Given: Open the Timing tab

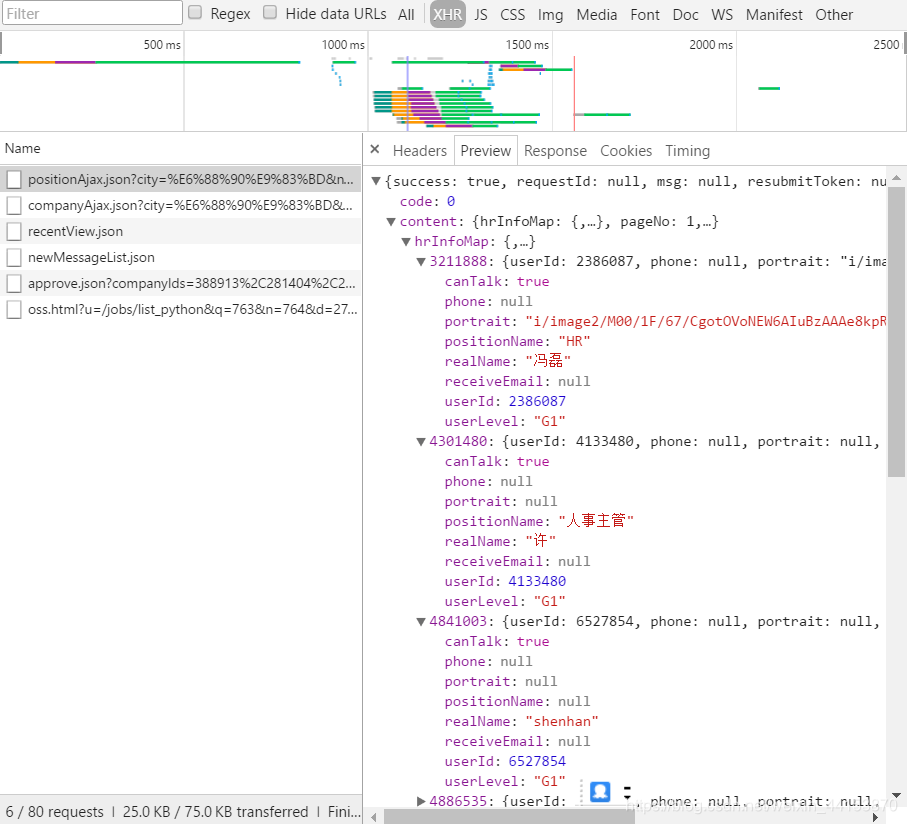Looking at the screenshot, I should [x=687, y=151].
